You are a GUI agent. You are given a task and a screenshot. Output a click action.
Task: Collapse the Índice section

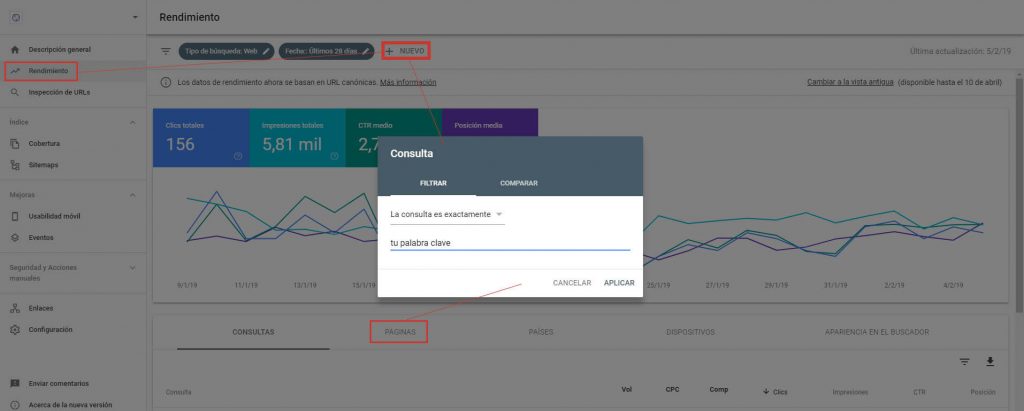pyautogui.click(x=133, y=122)
